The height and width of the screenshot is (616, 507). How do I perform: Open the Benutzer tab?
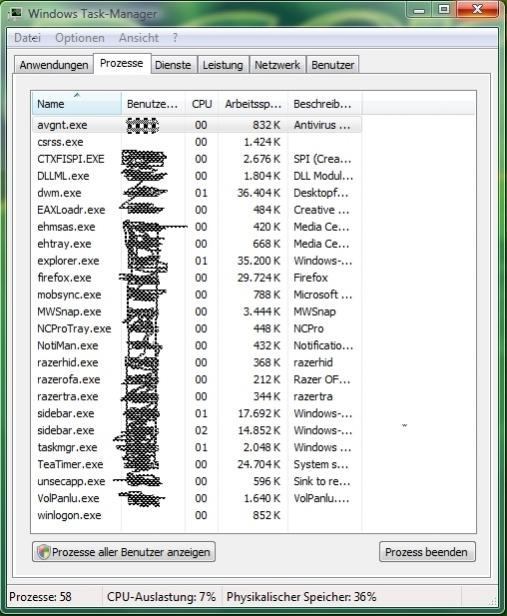(x=333, y=65)
